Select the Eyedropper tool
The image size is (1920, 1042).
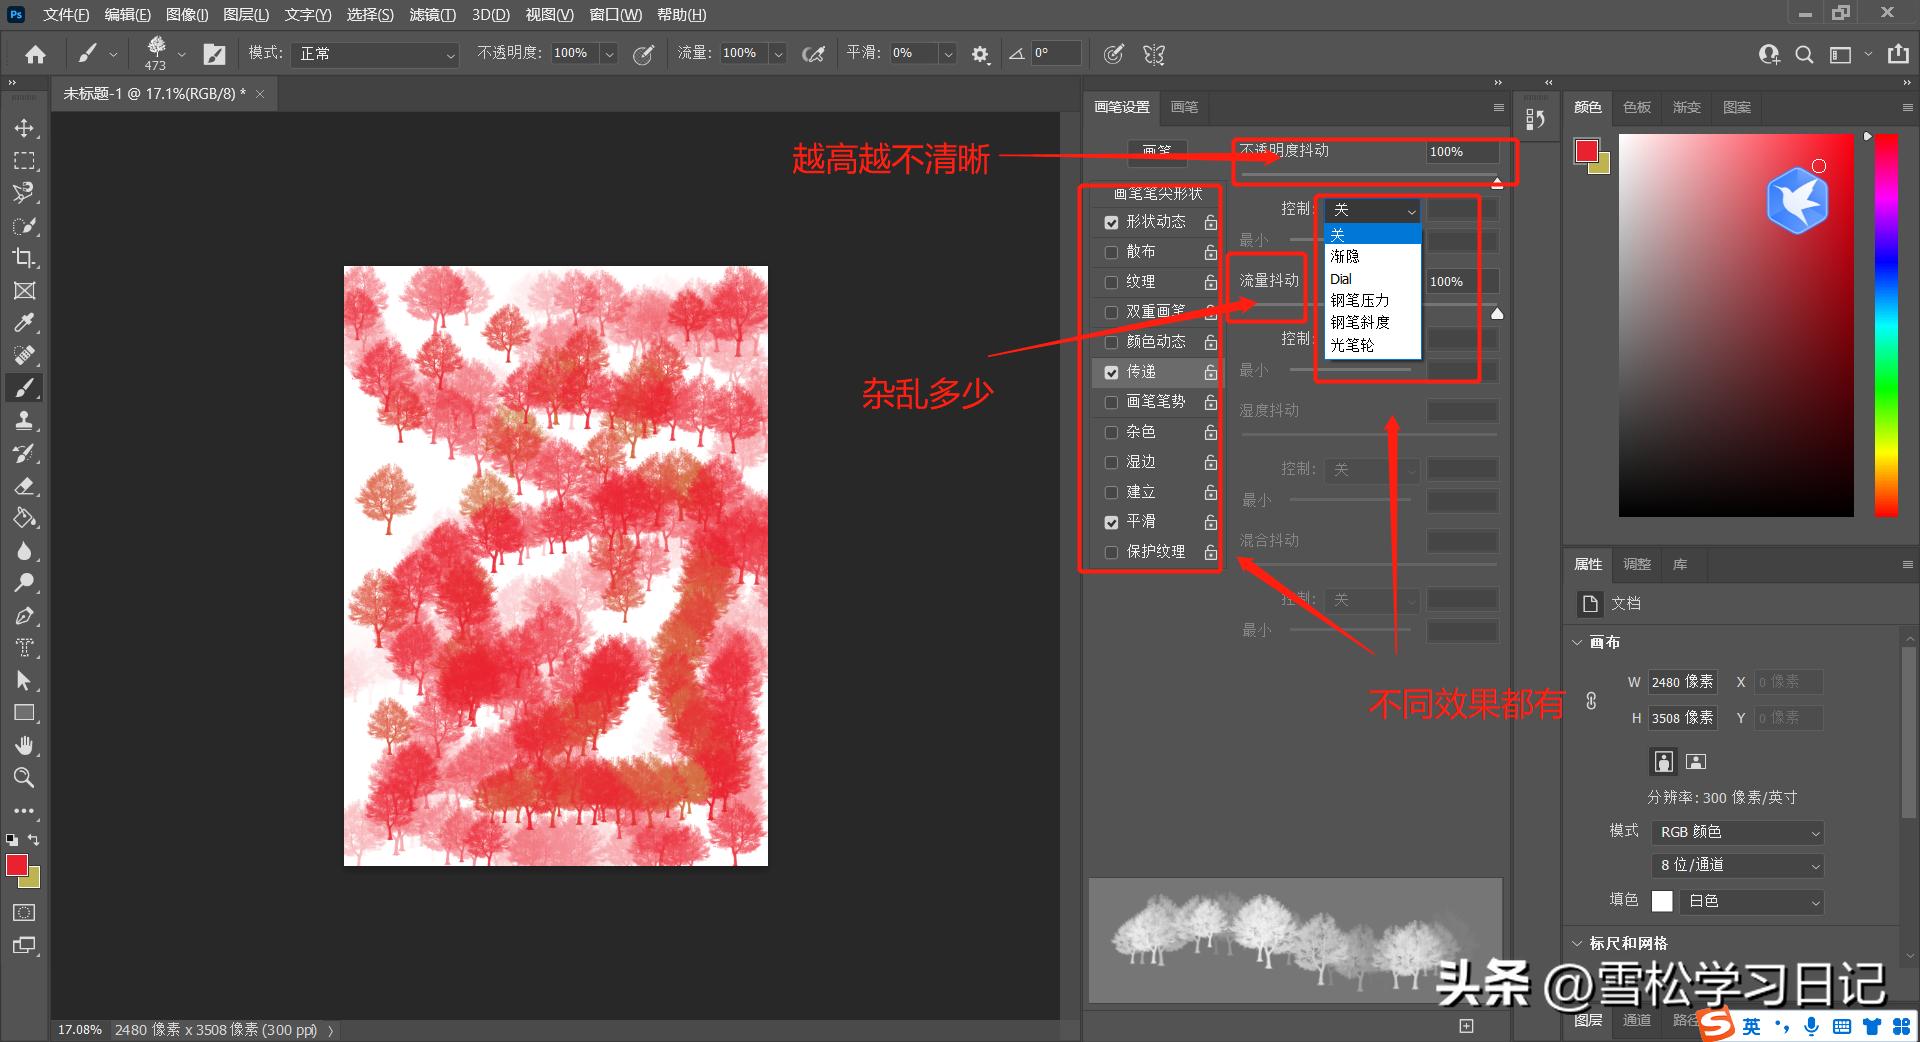[x=24, y=322]
